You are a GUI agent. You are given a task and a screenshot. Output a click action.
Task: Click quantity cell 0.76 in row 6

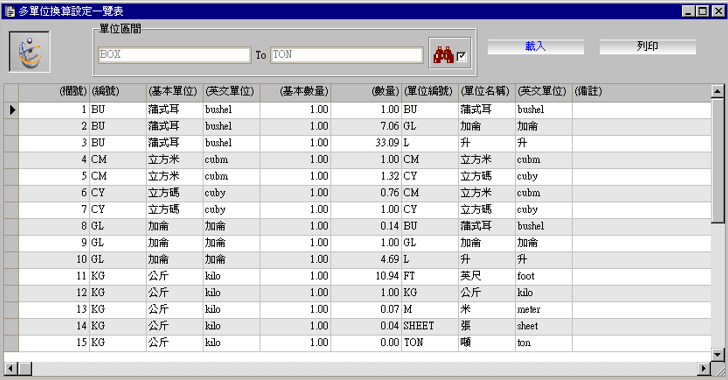click(366, 193)
